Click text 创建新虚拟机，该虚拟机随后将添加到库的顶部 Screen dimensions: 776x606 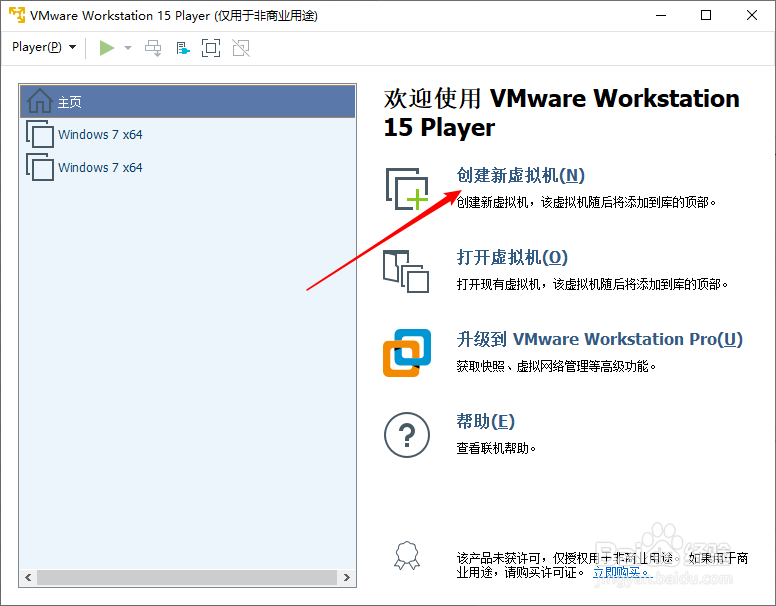[586, 202]
